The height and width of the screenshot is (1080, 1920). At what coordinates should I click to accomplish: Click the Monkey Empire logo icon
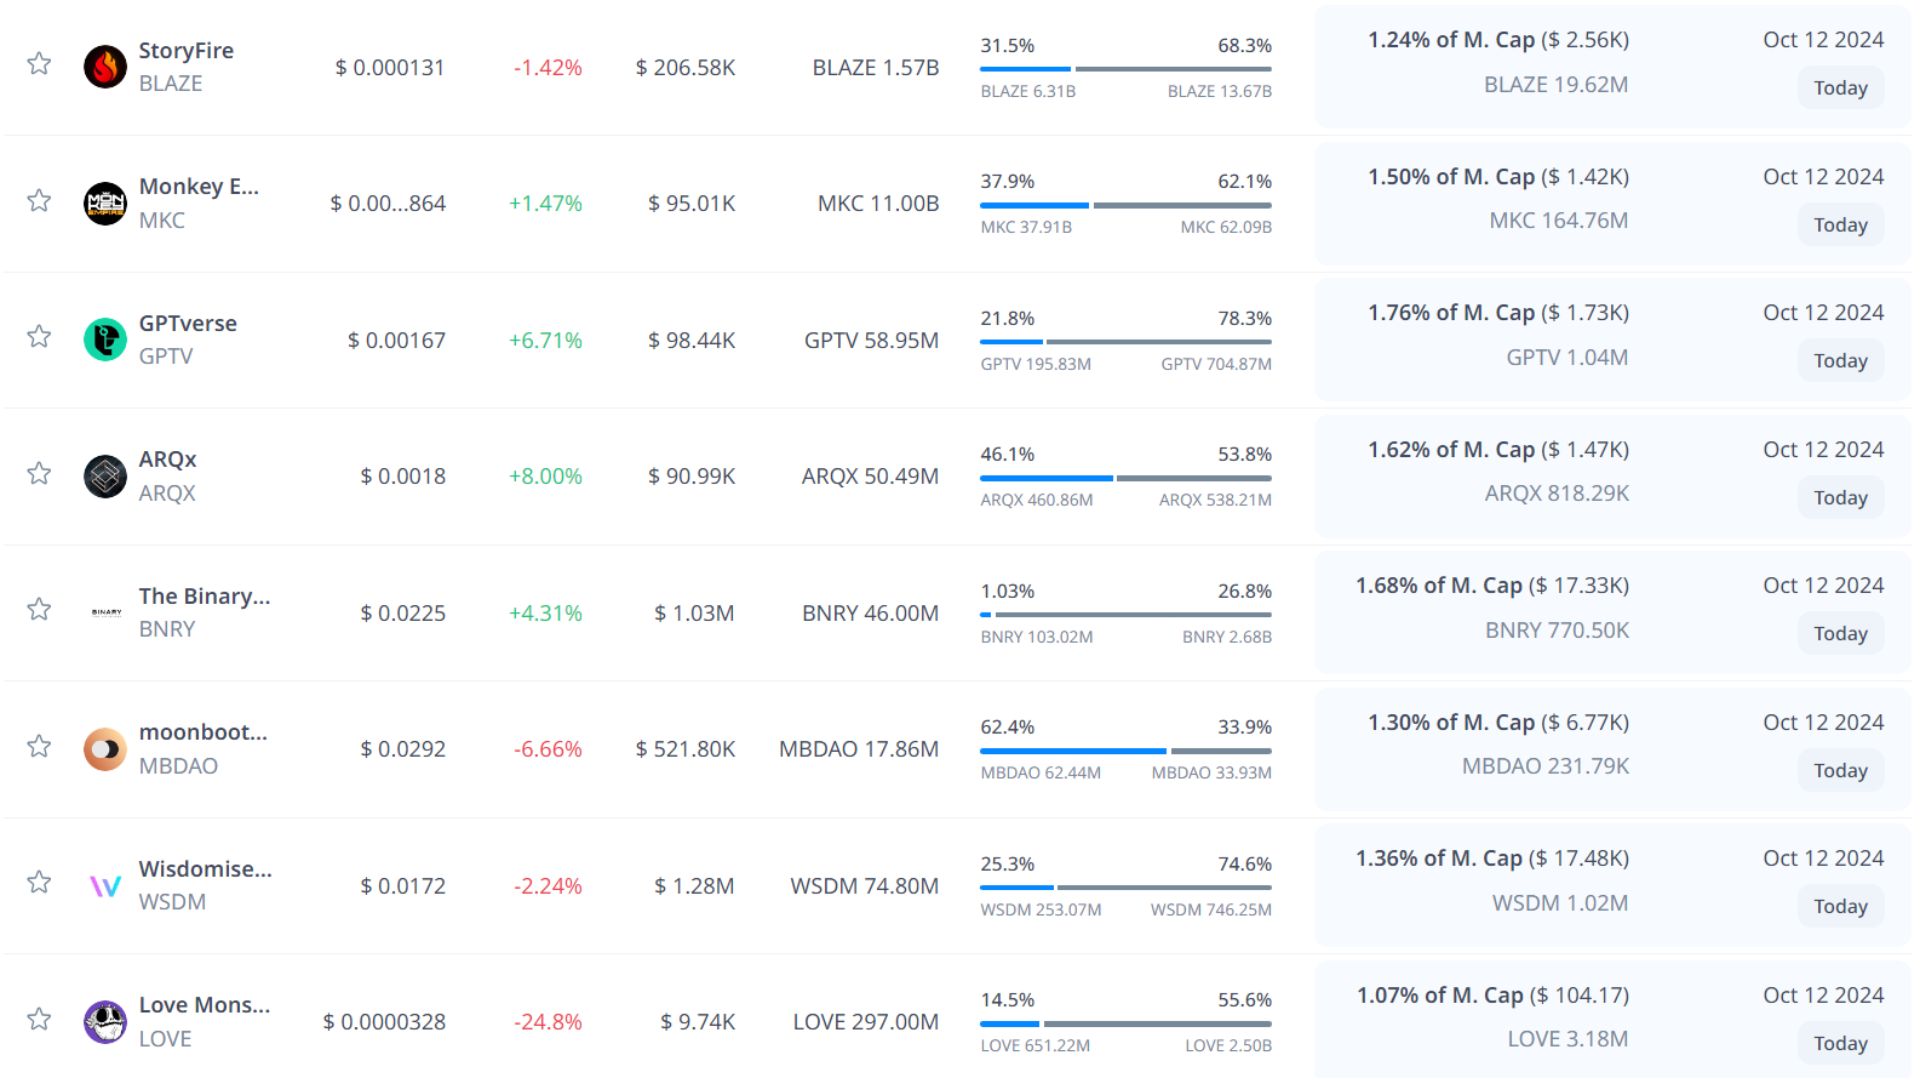point(105,203)
